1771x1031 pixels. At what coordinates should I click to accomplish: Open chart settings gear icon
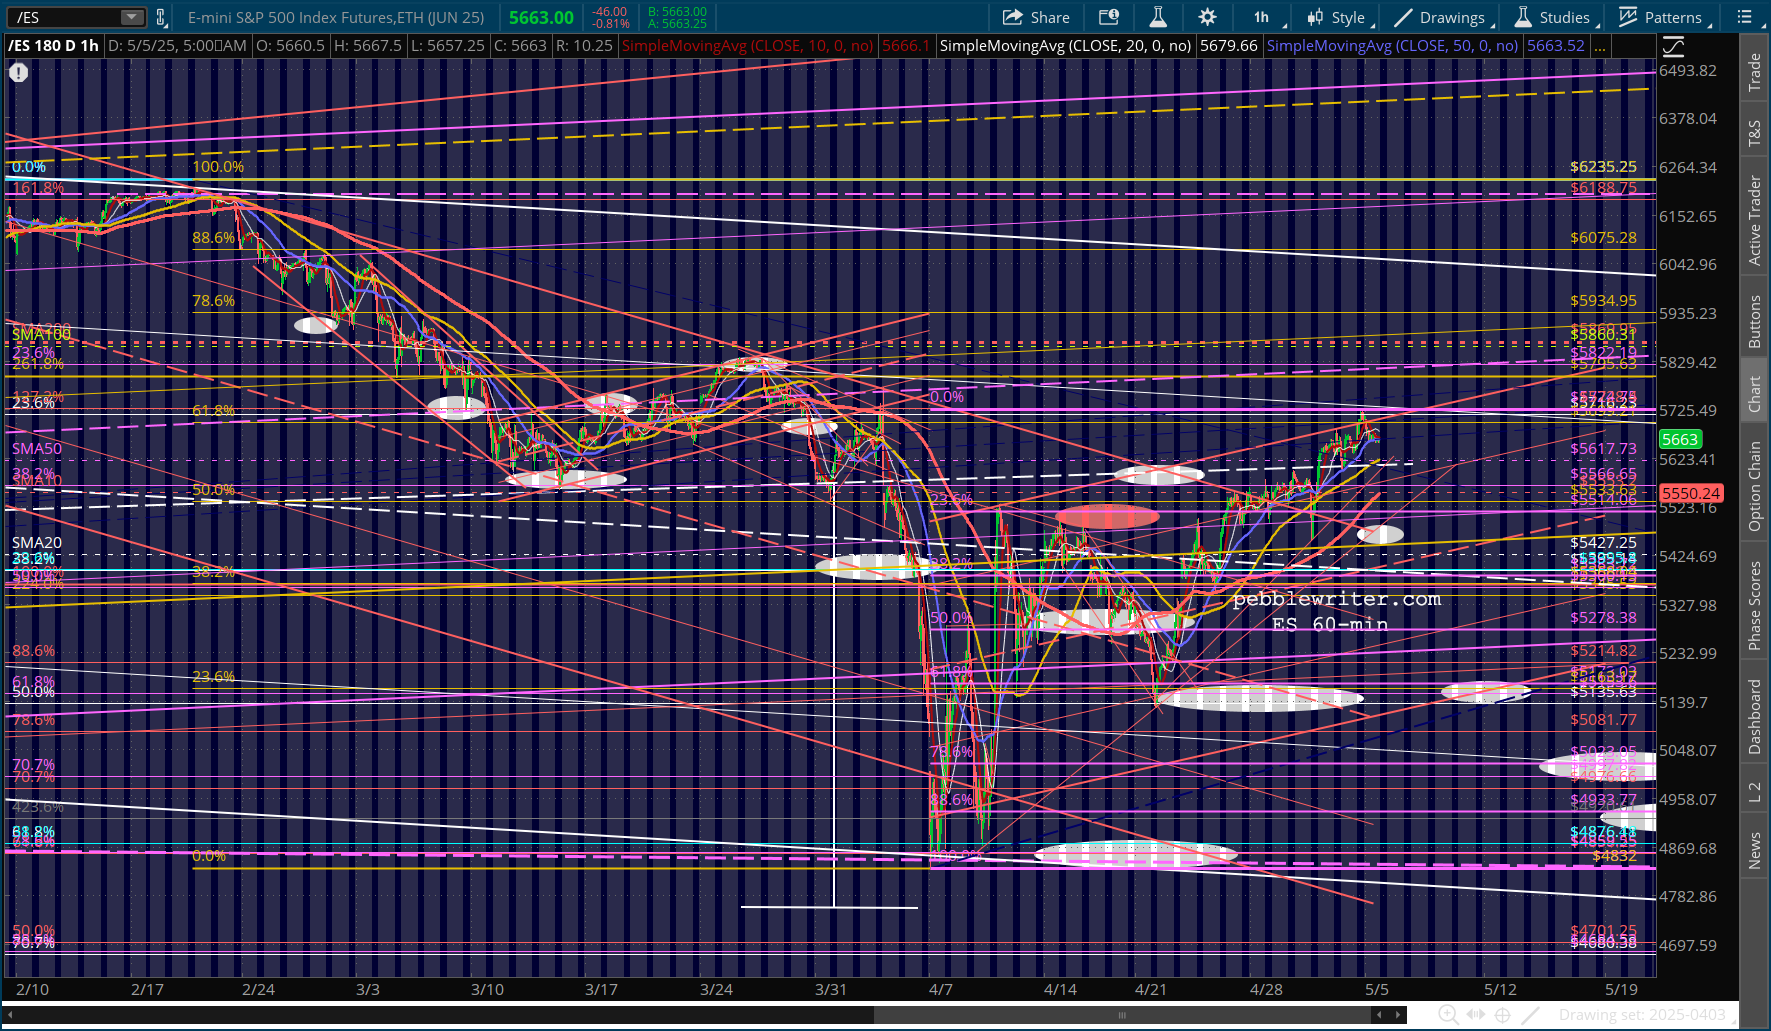coord(1208,17)
